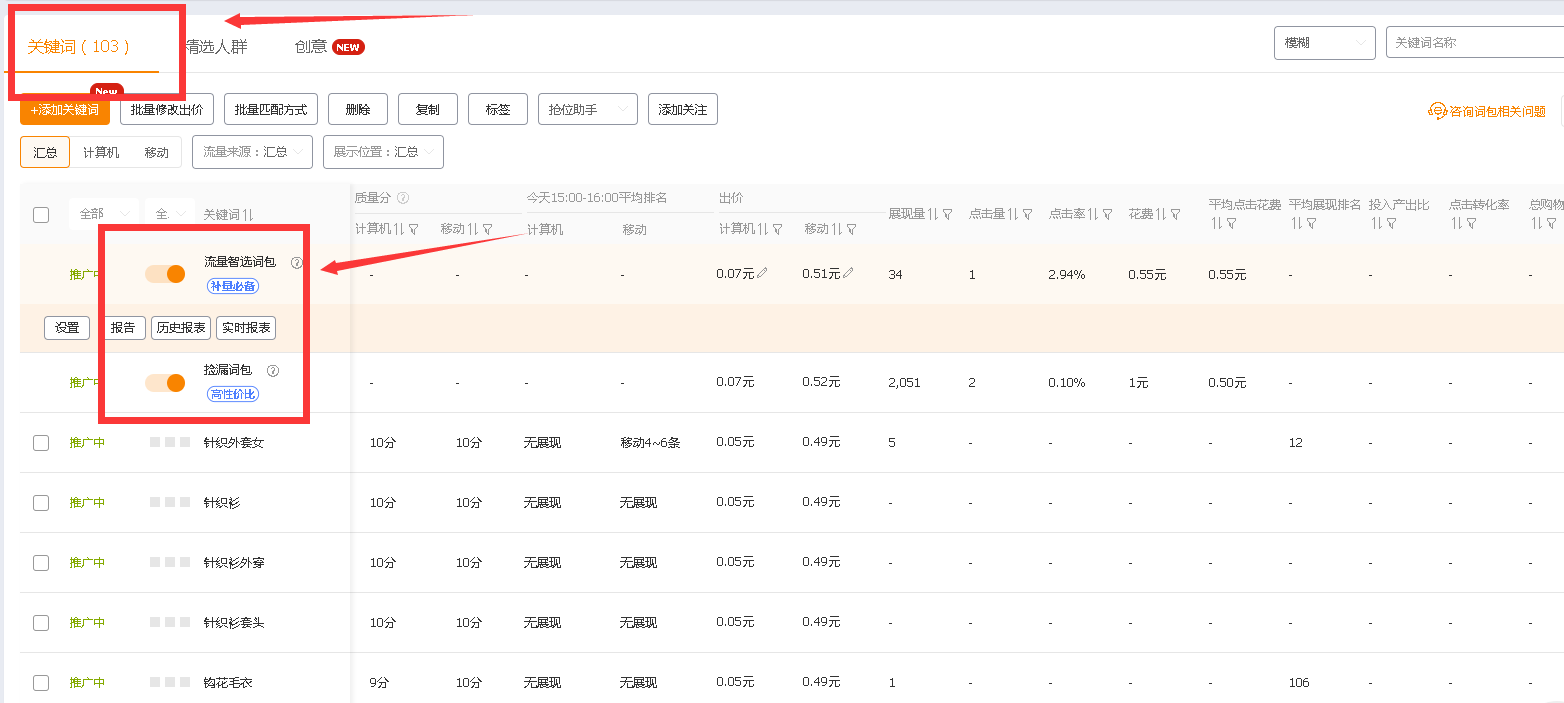Screen dimensions: 1564x703
Task: Open the 展示位置：汇总 dropdown
Action: point(383,152)
